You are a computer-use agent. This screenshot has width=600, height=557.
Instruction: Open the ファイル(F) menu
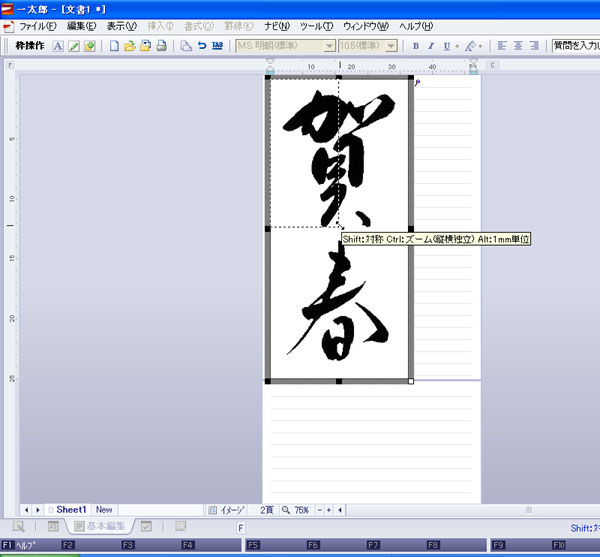pos(38,26)
